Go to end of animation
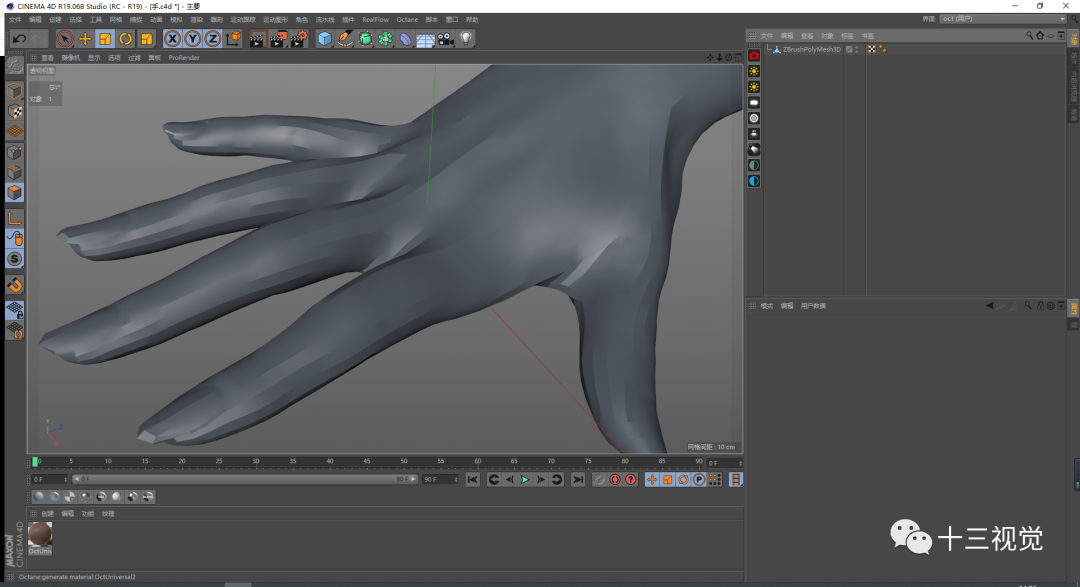This screenshot has height=587, width=1080. (578, 480)
